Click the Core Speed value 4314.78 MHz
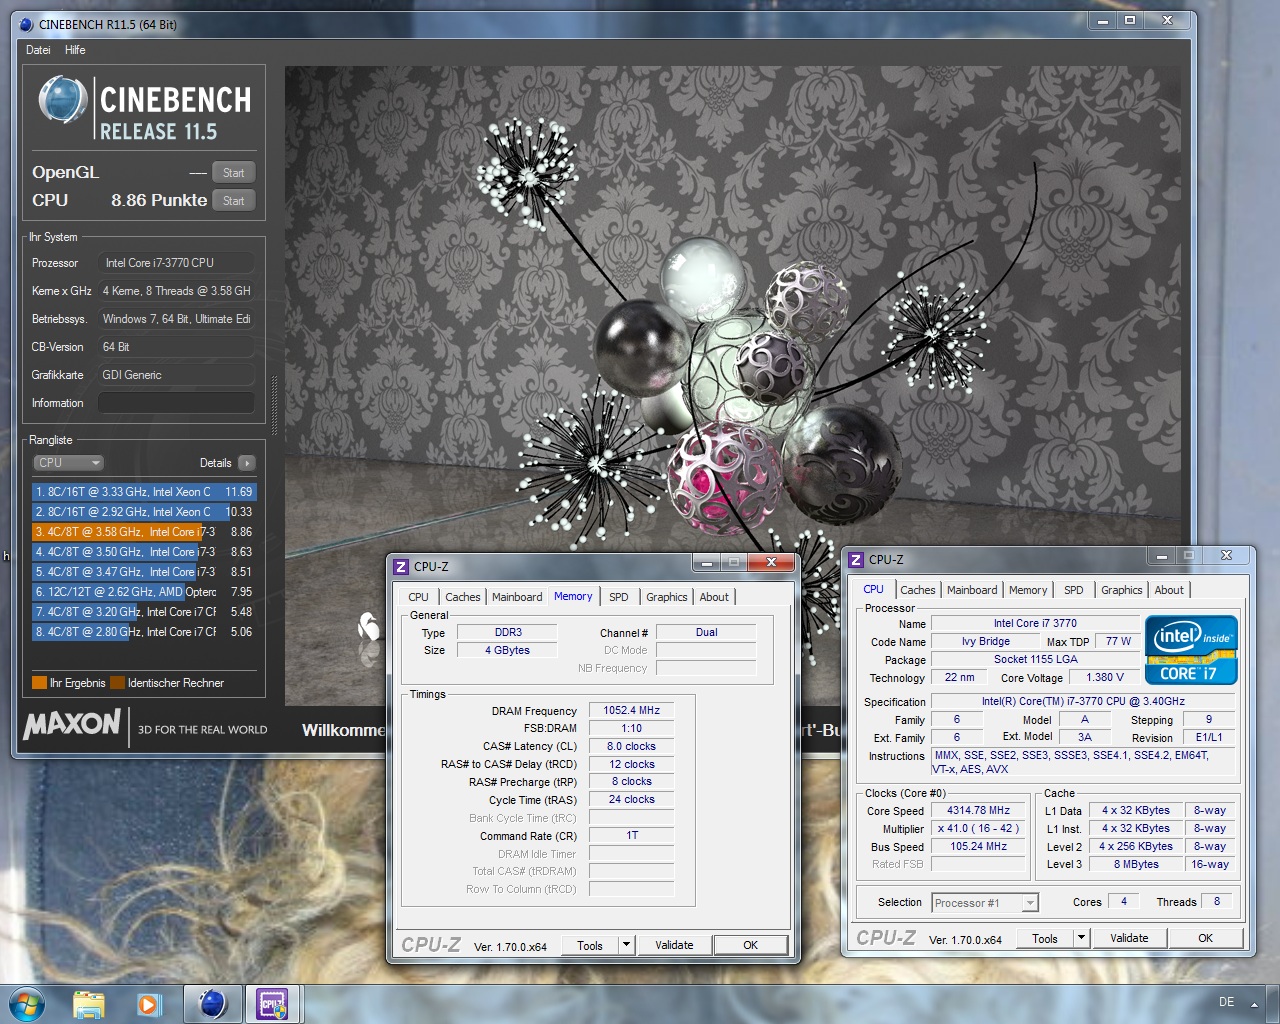The width and height of the screenshot is (1280, 1024). (x=978, y=811)
